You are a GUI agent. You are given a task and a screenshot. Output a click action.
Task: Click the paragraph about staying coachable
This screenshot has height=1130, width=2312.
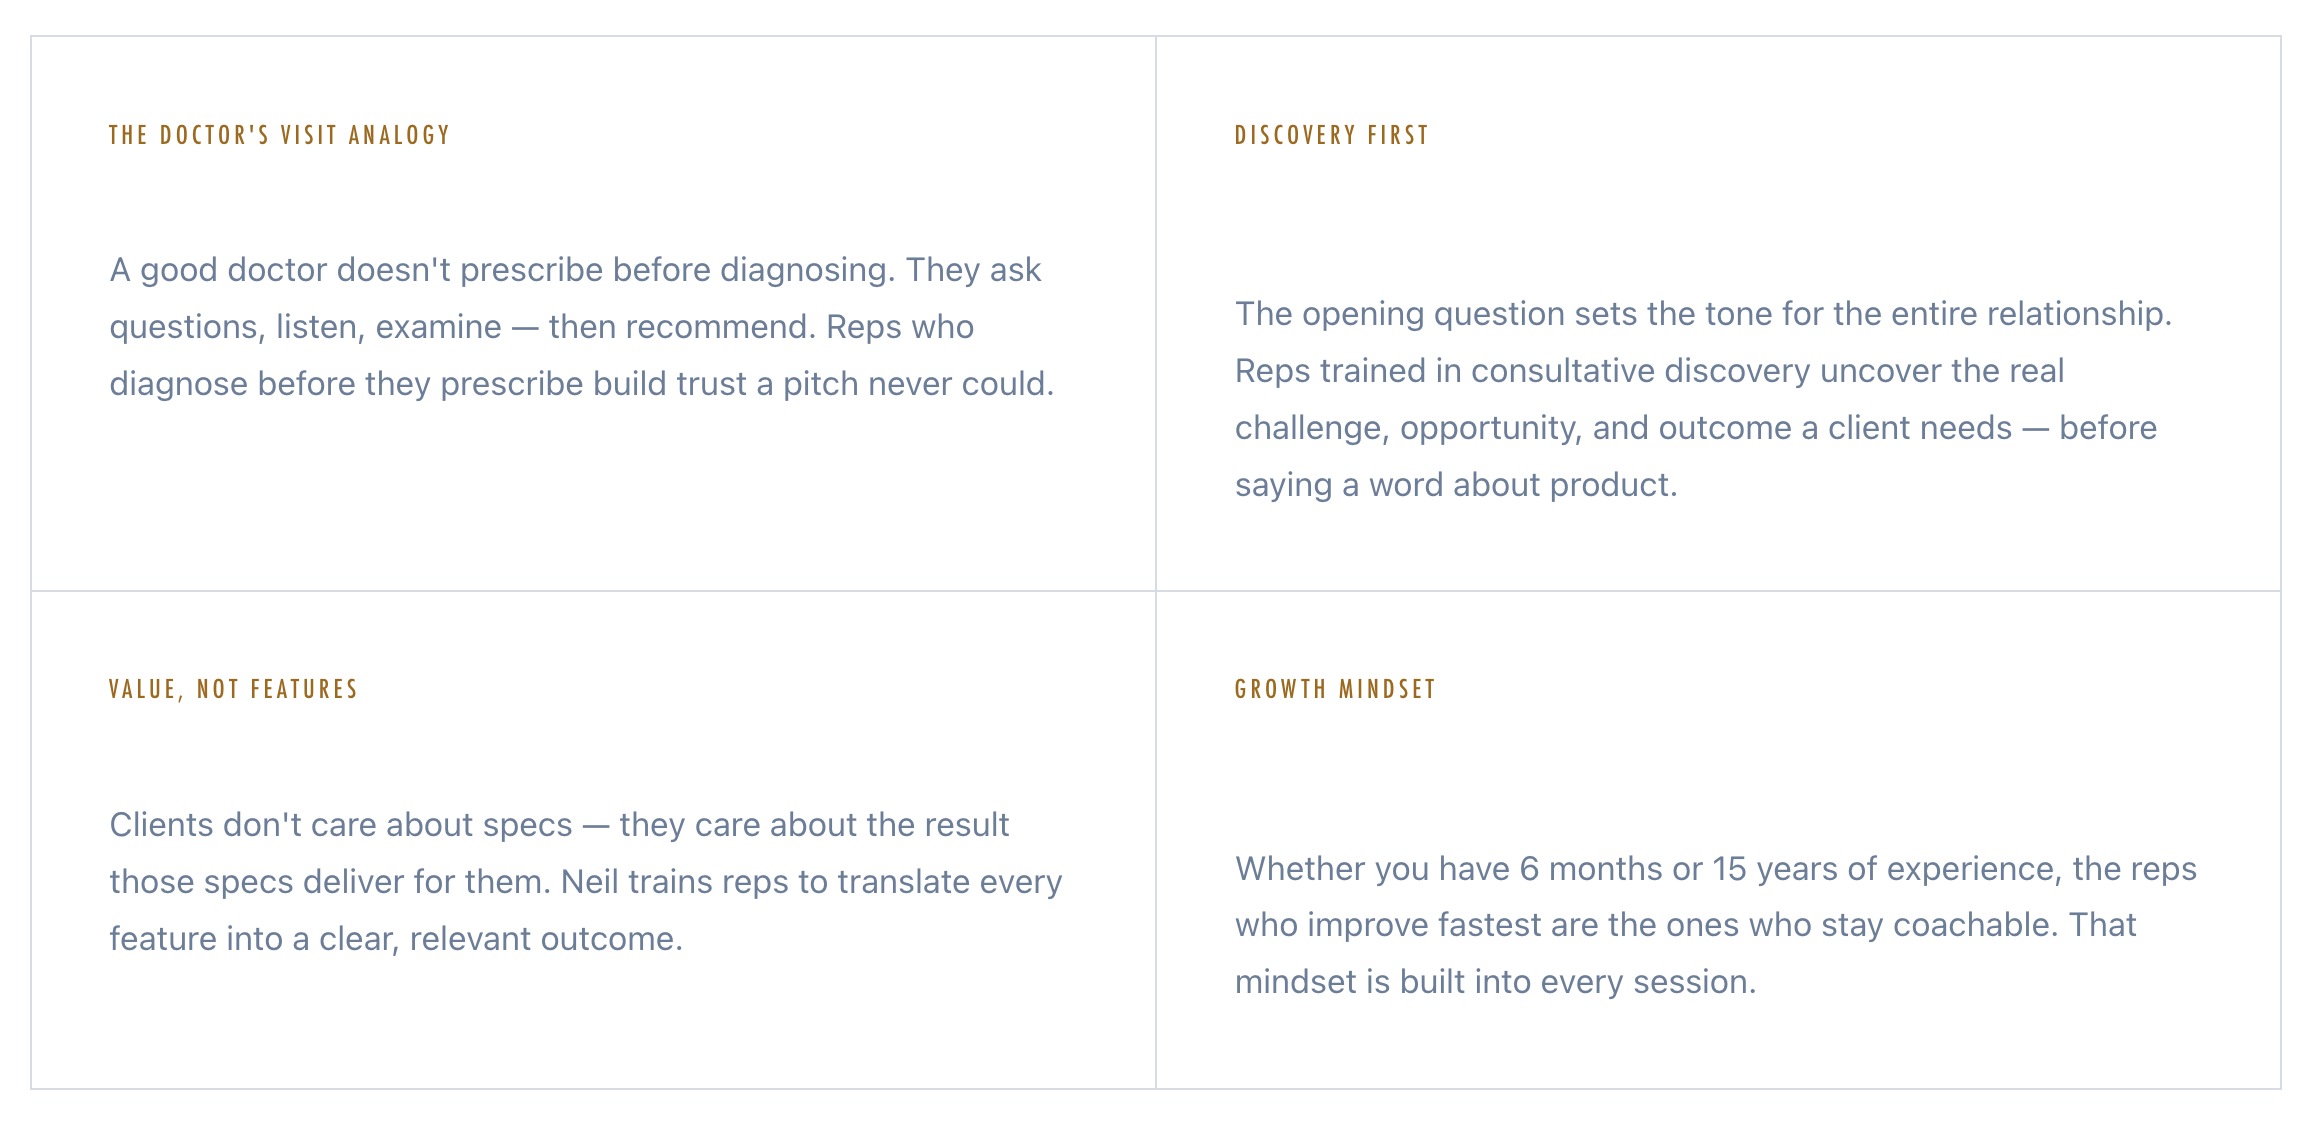(1715, 925)
